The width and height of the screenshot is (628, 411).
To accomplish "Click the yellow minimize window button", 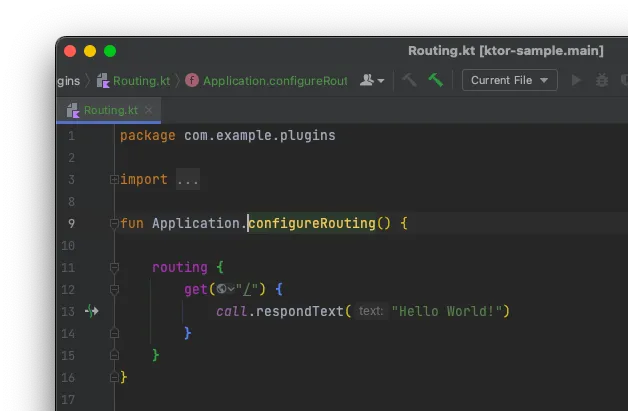I will tap(90, 51).
